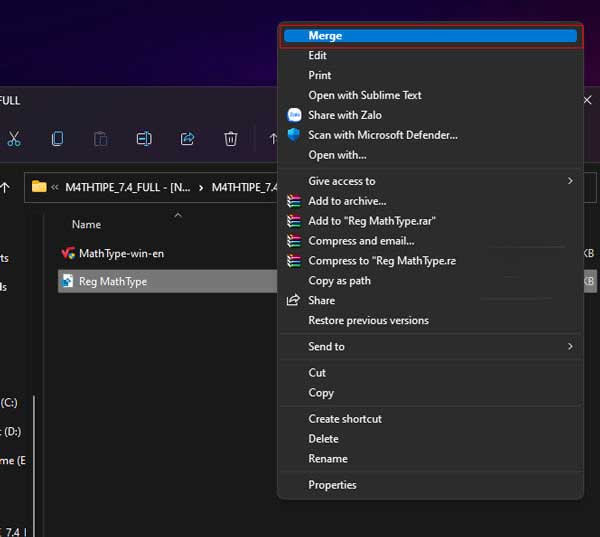Click the breadcrumb overflow chevron
The width and height of the screenshot is (600, 537).
pos(55,187)
